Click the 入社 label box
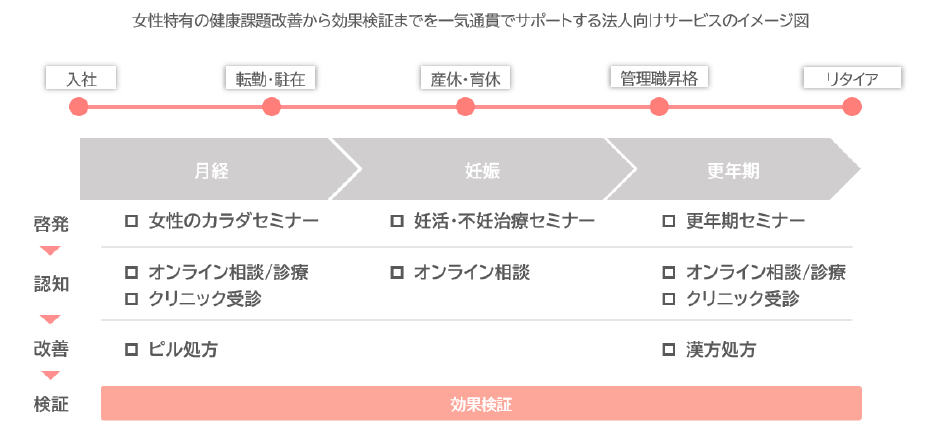 [x=82, y=79]
